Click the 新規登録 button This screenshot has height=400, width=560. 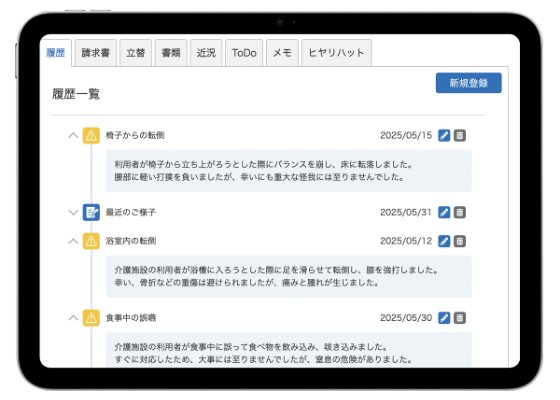click(469, 83)
